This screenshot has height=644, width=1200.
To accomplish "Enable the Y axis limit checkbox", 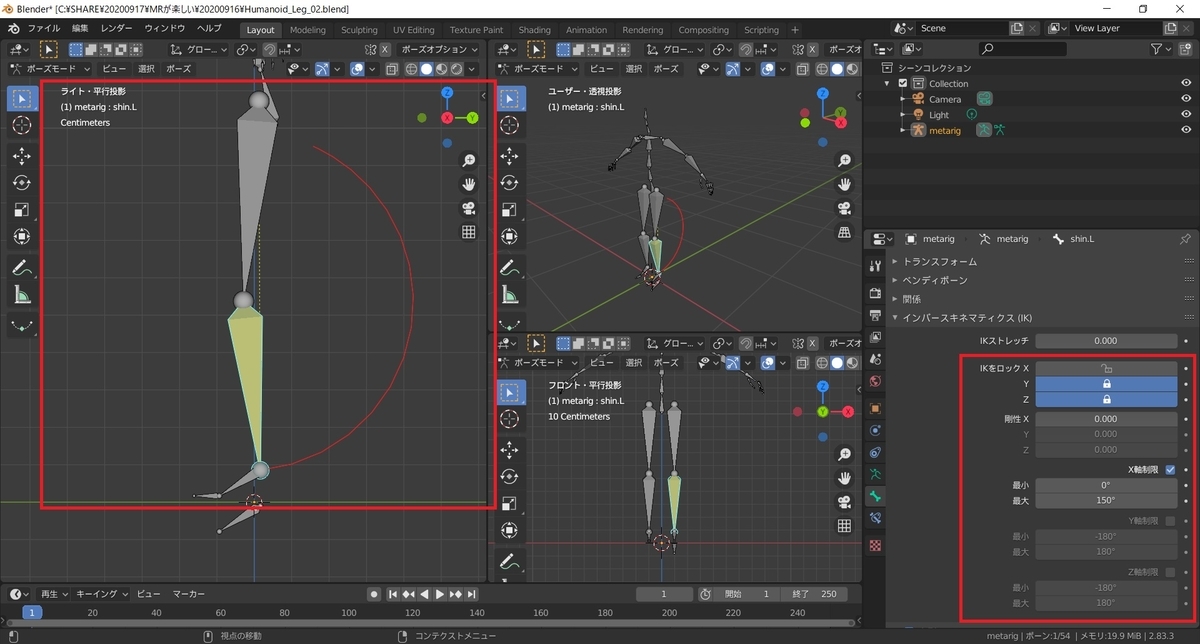I will 1170,521.
